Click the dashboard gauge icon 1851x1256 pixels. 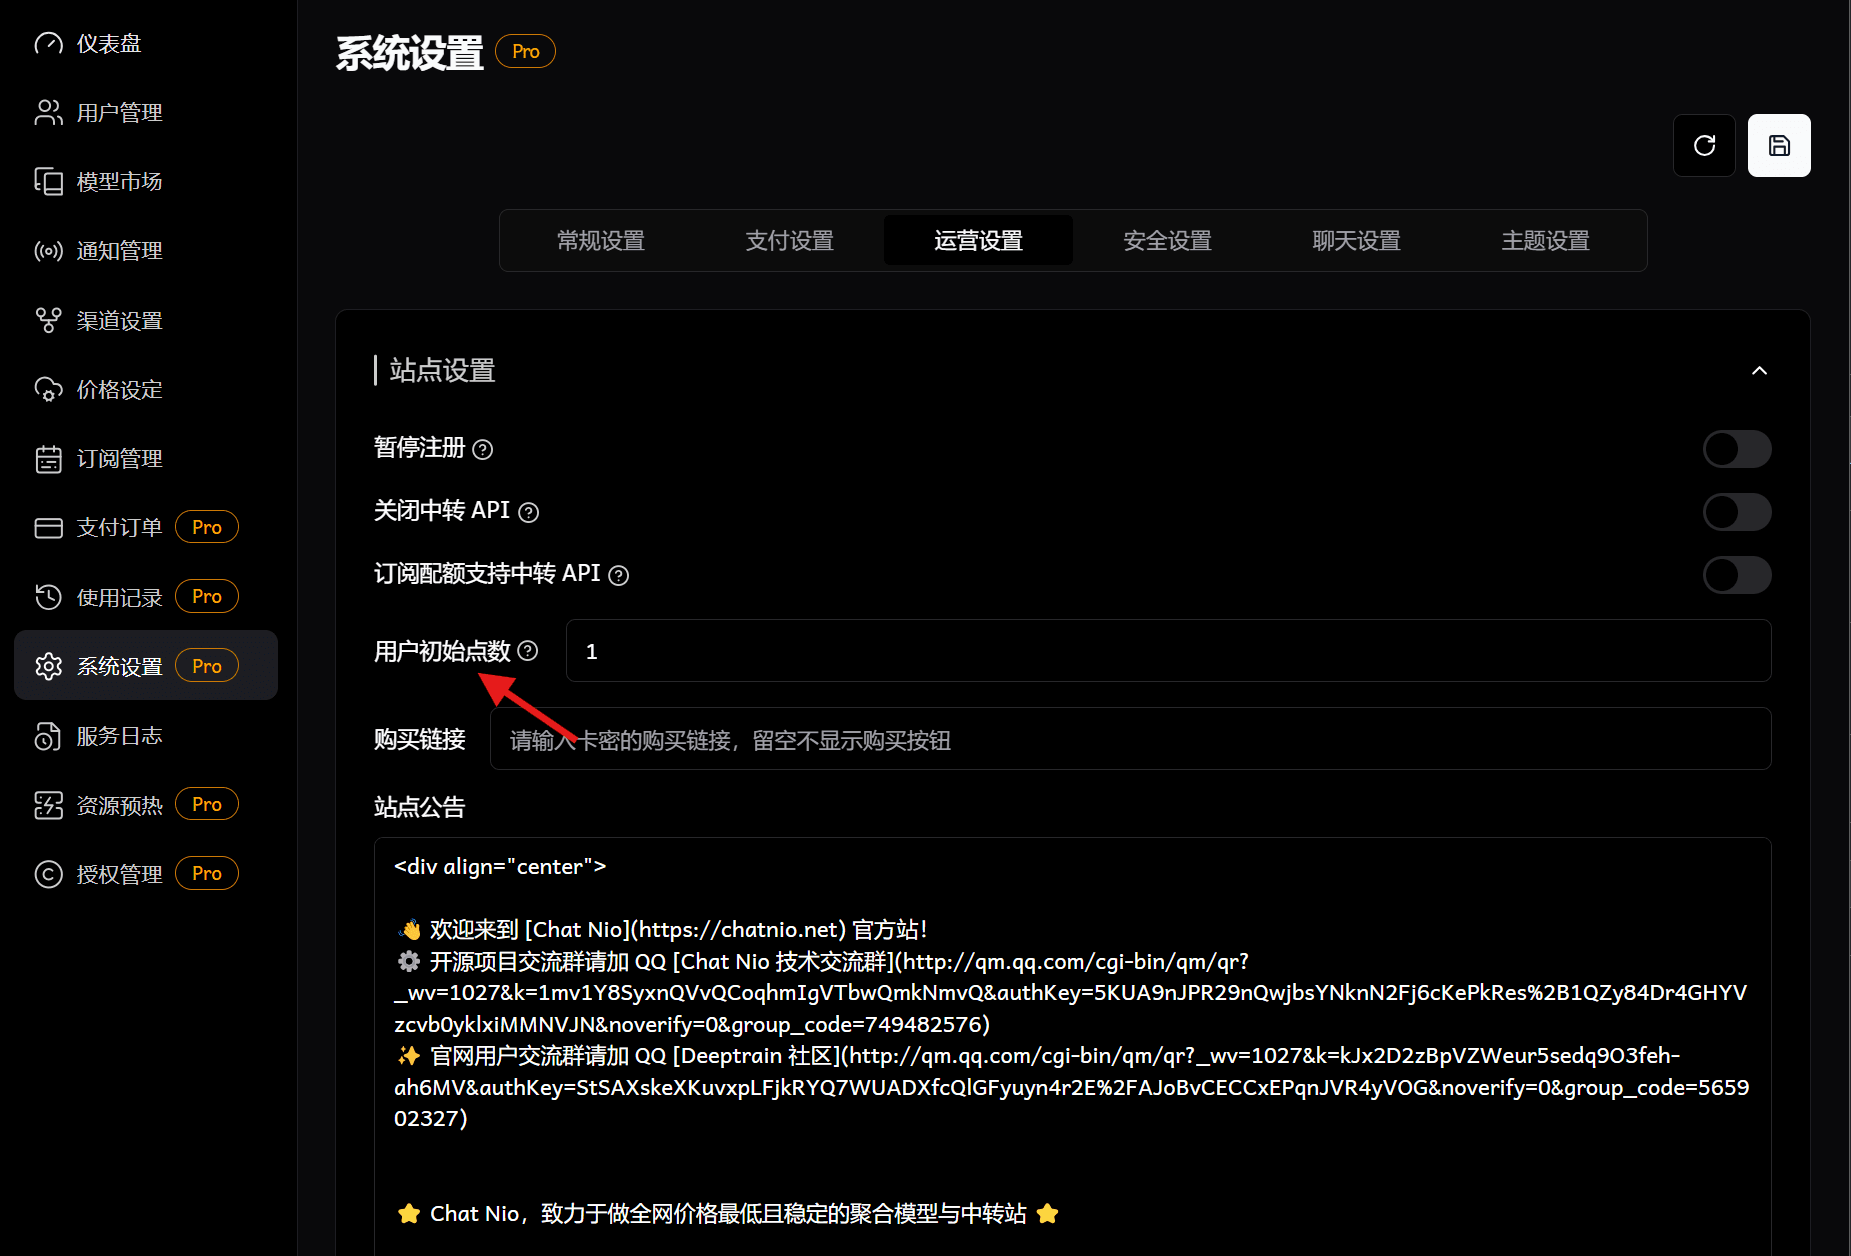(x=48, y=43)
